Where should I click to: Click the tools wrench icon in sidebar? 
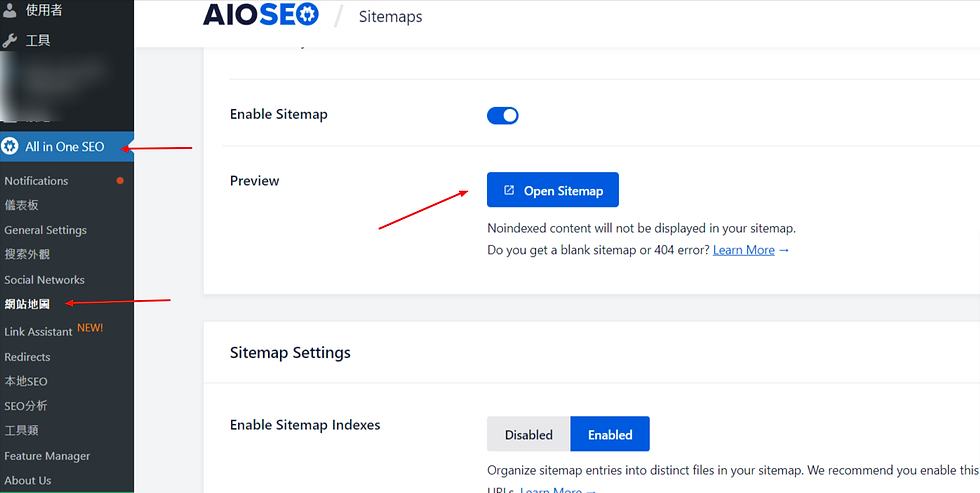click(9, 41)
